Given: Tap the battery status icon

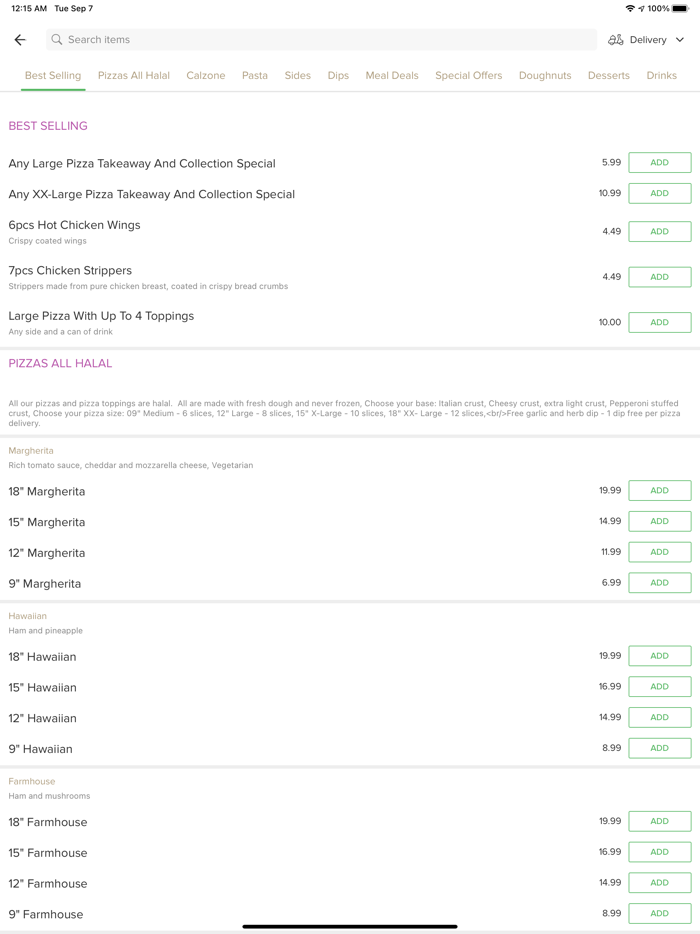Looking at the screenshot, I should 680,8.
